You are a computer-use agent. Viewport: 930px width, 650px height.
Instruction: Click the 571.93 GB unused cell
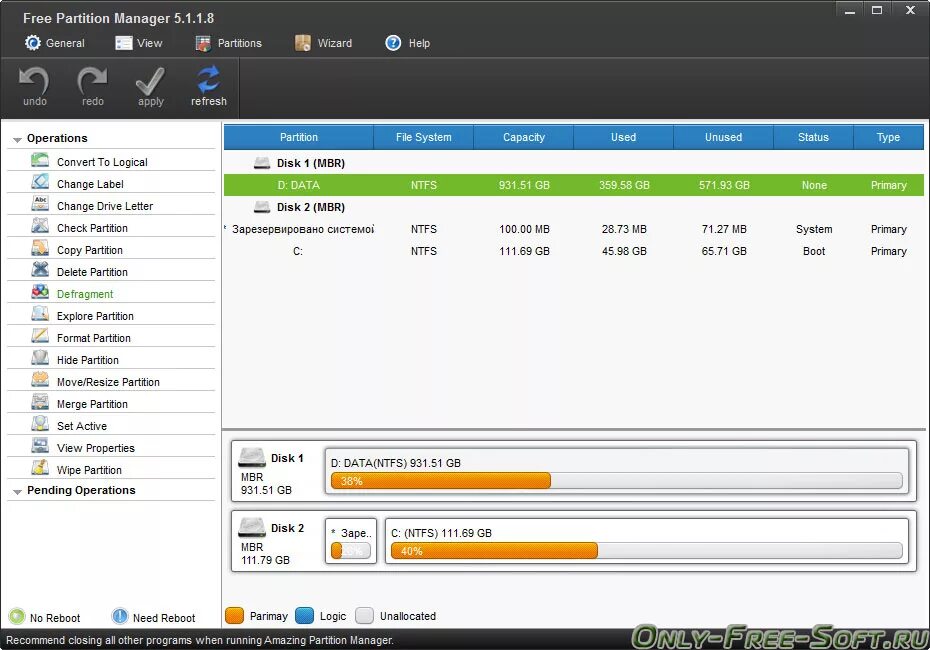click(724, 185)
